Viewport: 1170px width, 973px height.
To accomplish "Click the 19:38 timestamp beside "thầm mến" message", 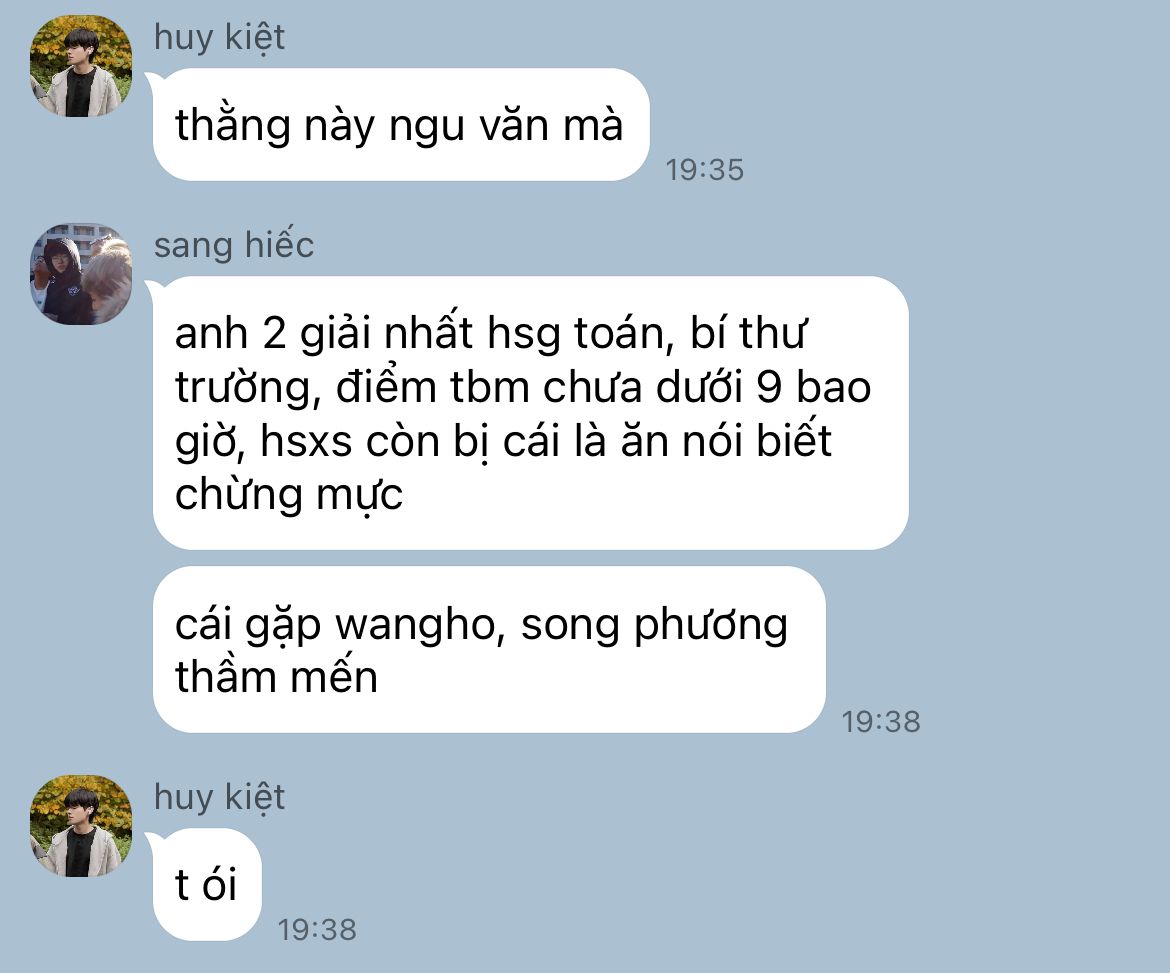I will tap(881, 722).
